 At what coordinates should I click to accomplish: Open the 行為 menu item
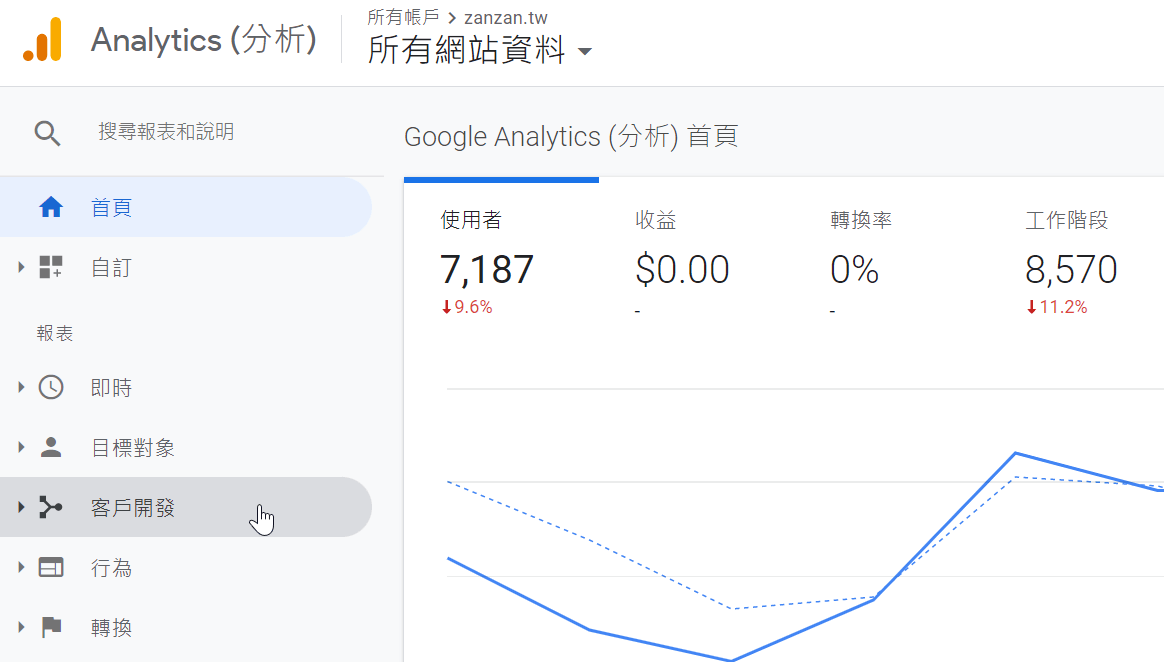(186, 568)
